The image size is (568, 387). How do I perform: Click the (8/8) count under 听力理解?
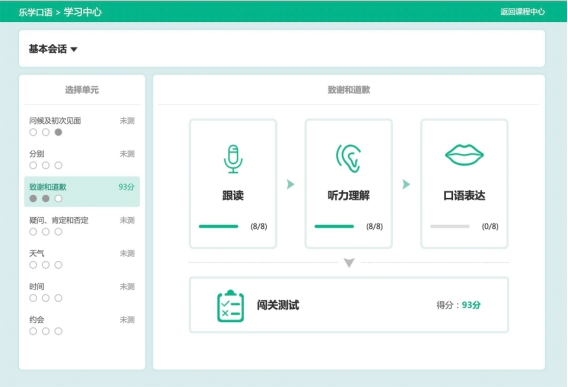pos(374,226)
